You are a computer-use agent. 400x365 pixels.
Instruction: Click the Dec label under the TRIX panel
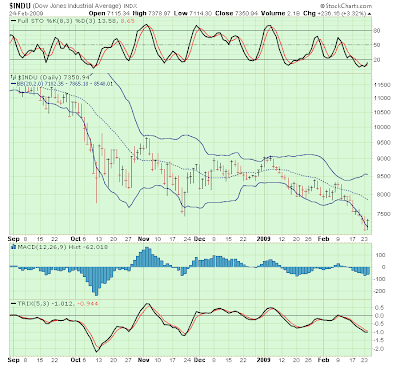[x=199, y=360]
